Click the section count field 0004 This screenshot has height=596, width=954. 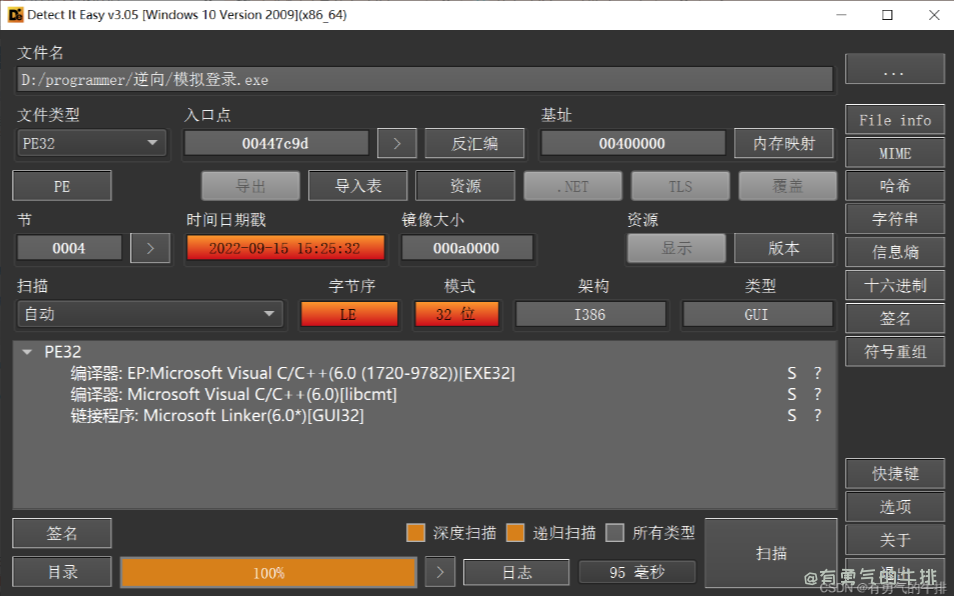[69, 248]
